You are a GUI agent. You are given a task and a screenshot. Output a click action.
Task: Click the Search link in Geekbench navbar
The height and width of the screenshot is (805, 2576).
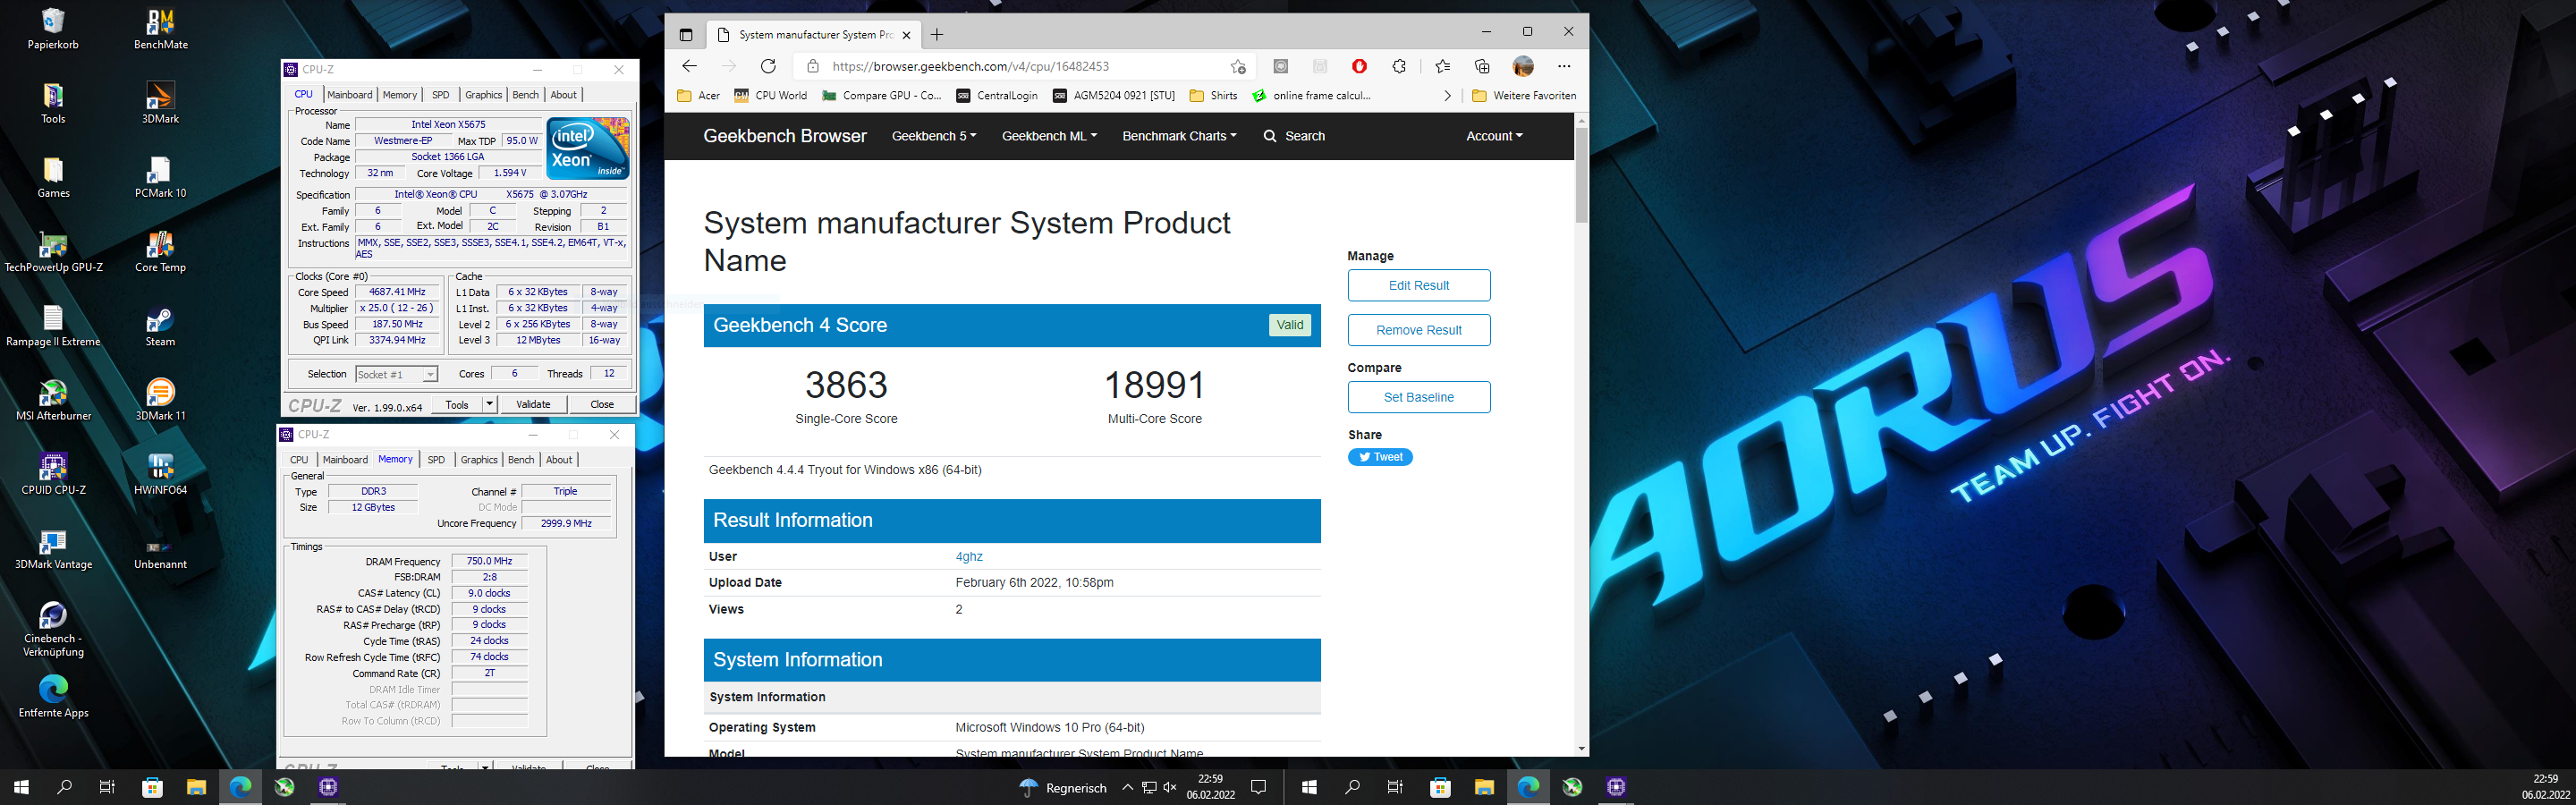[x=1294, y=136]
